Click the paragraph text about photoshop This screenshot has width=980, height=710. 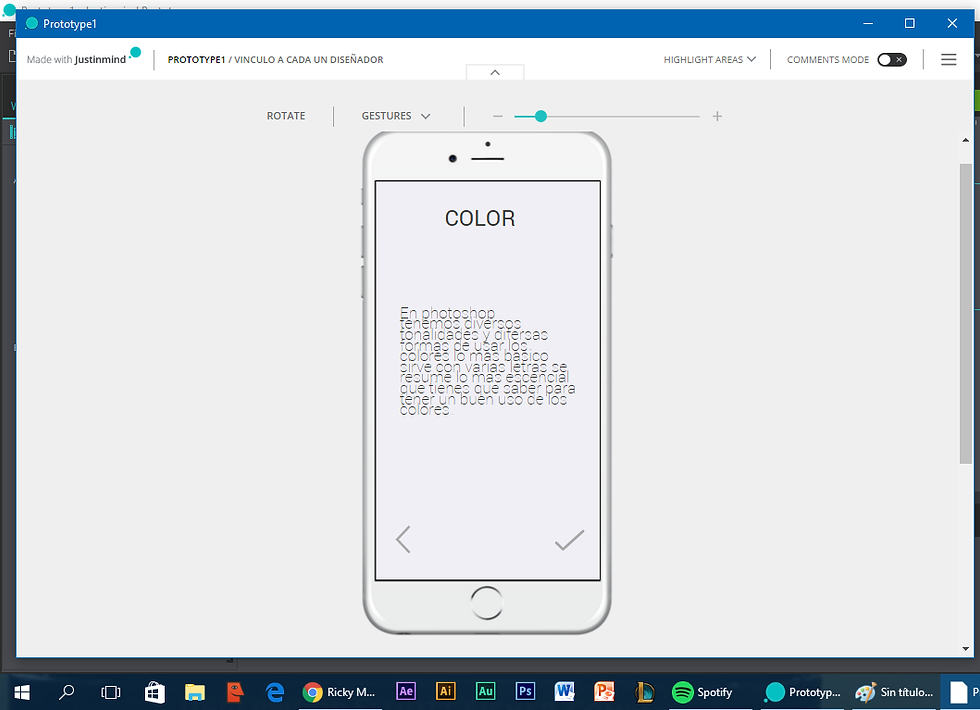pos(487,361)
